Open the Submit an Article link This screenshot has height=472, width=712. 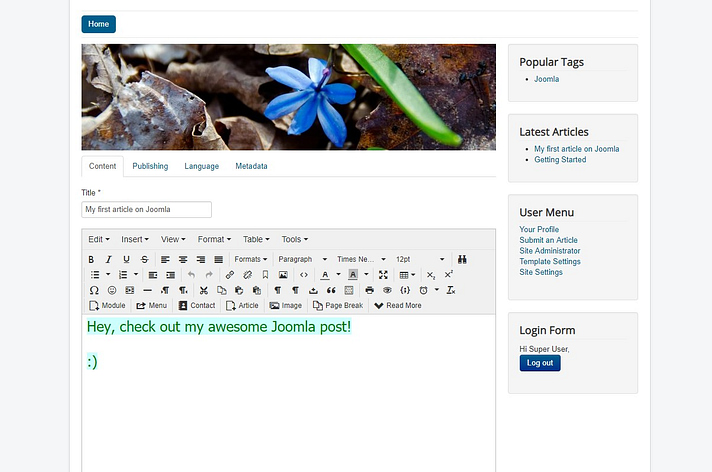pos(548,240)
